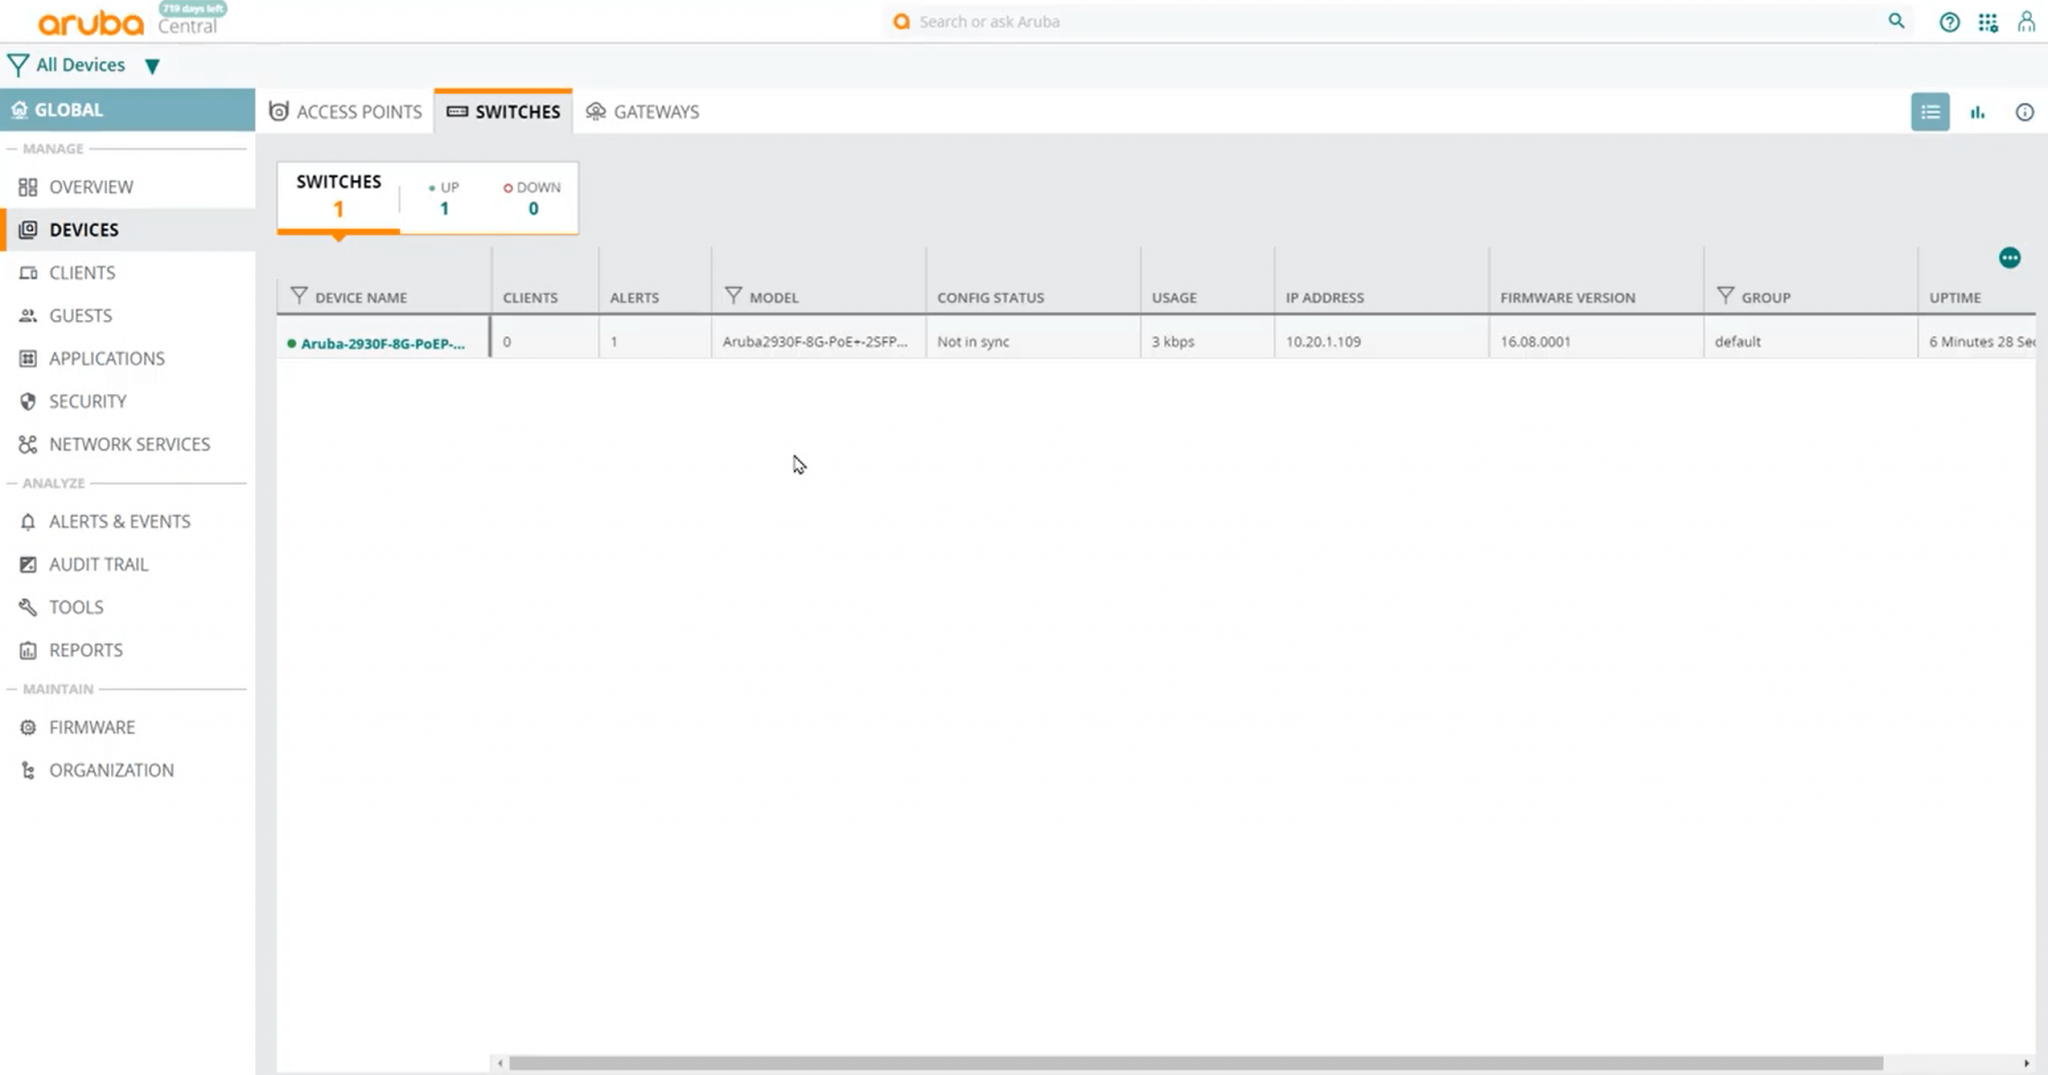Image resolution: width=2048 pixels, height=1075 pixels.
Task: Sort by Uptime column header
Action: 1955,298
